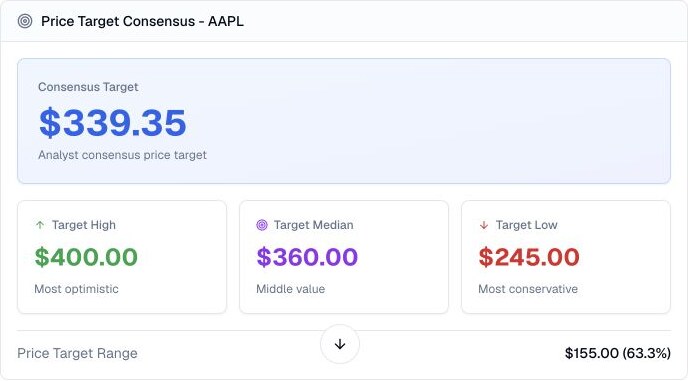
Task: Click the 'Target Median' label
Action: [314, 225]
